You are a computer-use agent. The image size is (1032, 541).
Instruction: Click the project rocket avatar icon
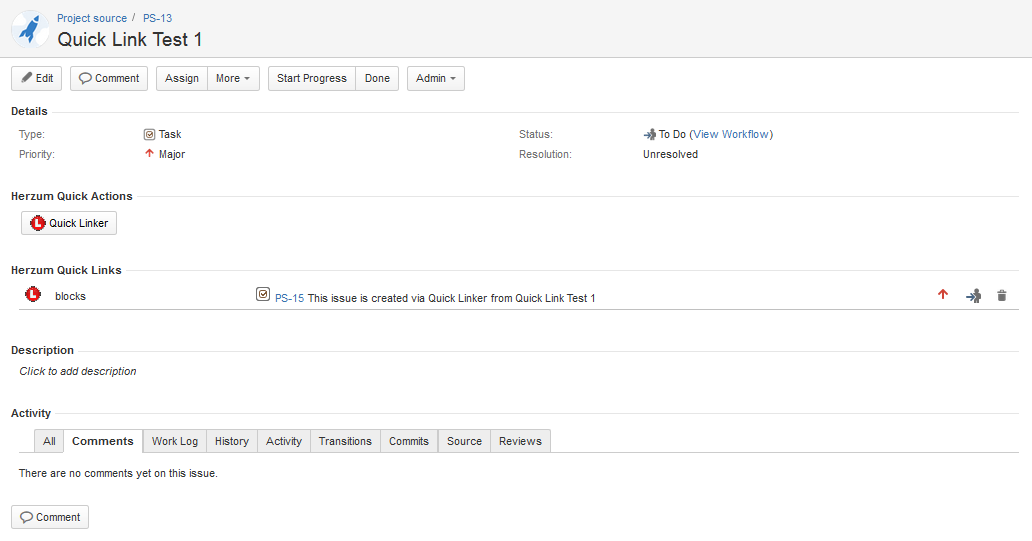tap(30, 29)
